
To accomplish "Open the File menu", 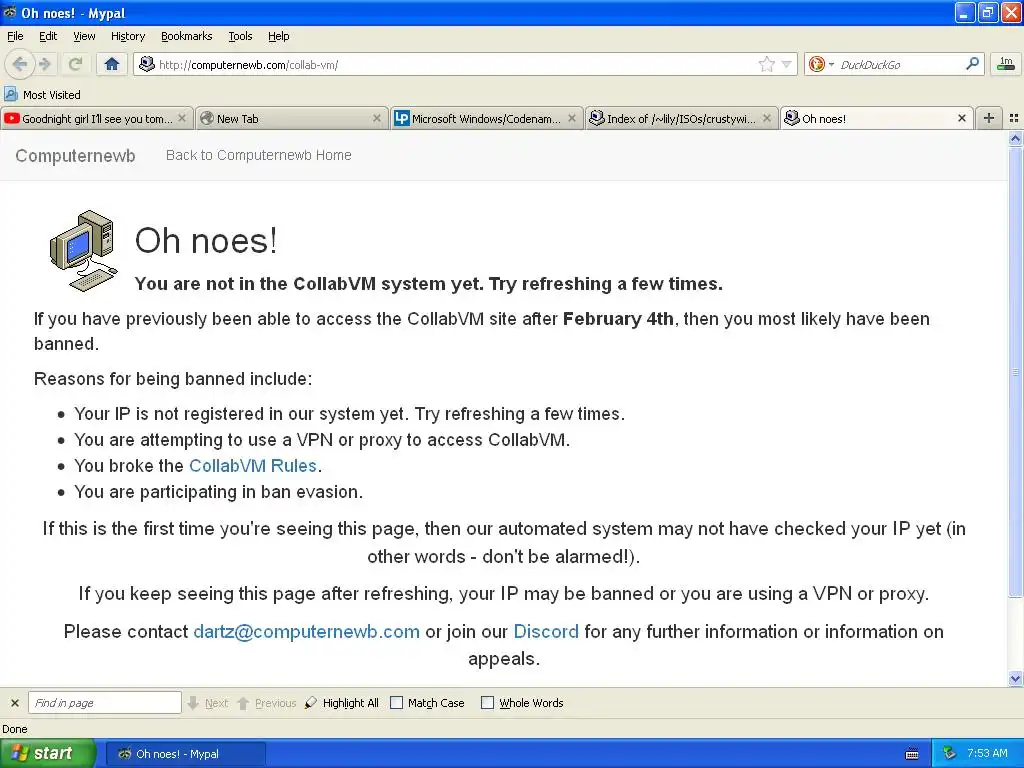I will pyautogui.click(x=15, y=36).
